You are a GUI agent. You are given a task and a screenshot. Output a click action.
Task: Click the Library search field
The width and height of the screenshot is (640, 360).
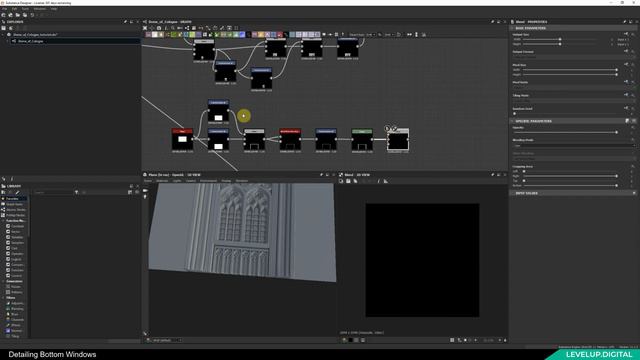53,192
